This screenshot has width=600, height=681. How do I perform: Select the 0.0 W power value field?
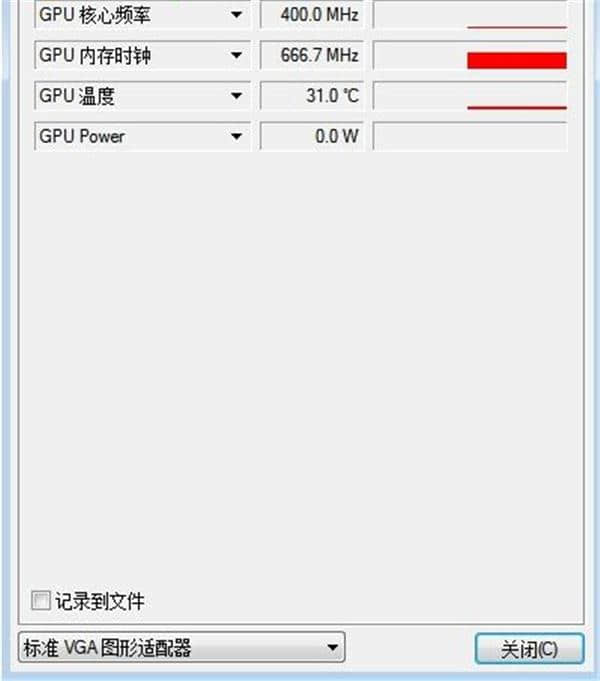(x=312, y=136)
